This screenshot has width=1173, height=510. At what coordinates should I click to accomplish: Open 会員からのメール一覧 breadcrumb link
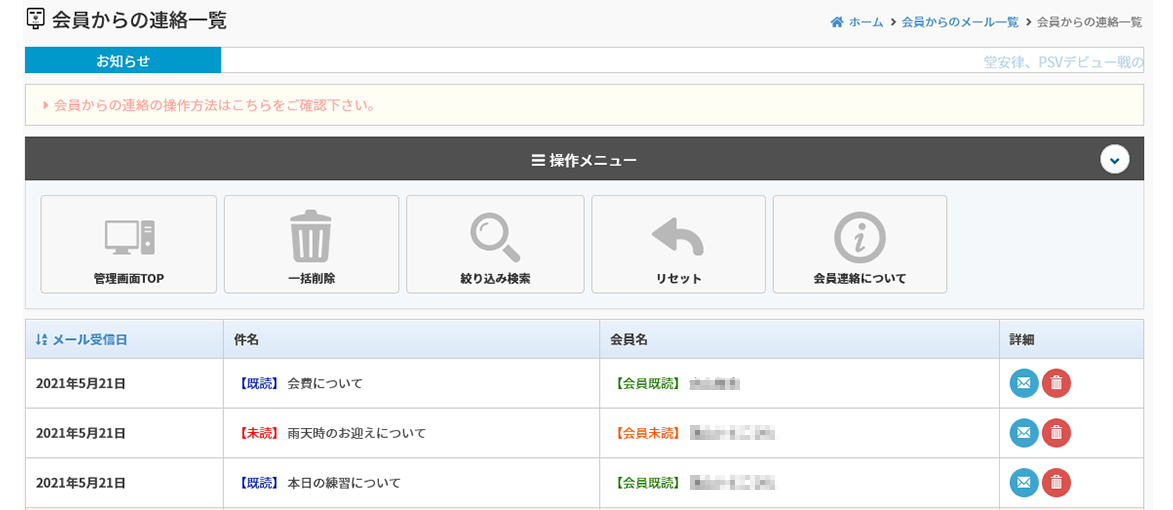point(960,22)
